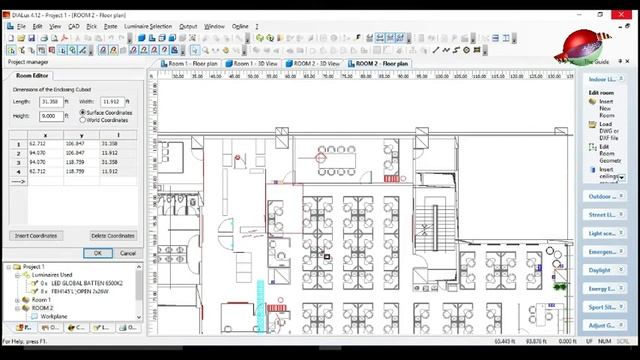Expand the Daylight guide section
Image resolution: width=640 pixels, height=360 pixels.
pyautogui.click(x=621, y=270)
